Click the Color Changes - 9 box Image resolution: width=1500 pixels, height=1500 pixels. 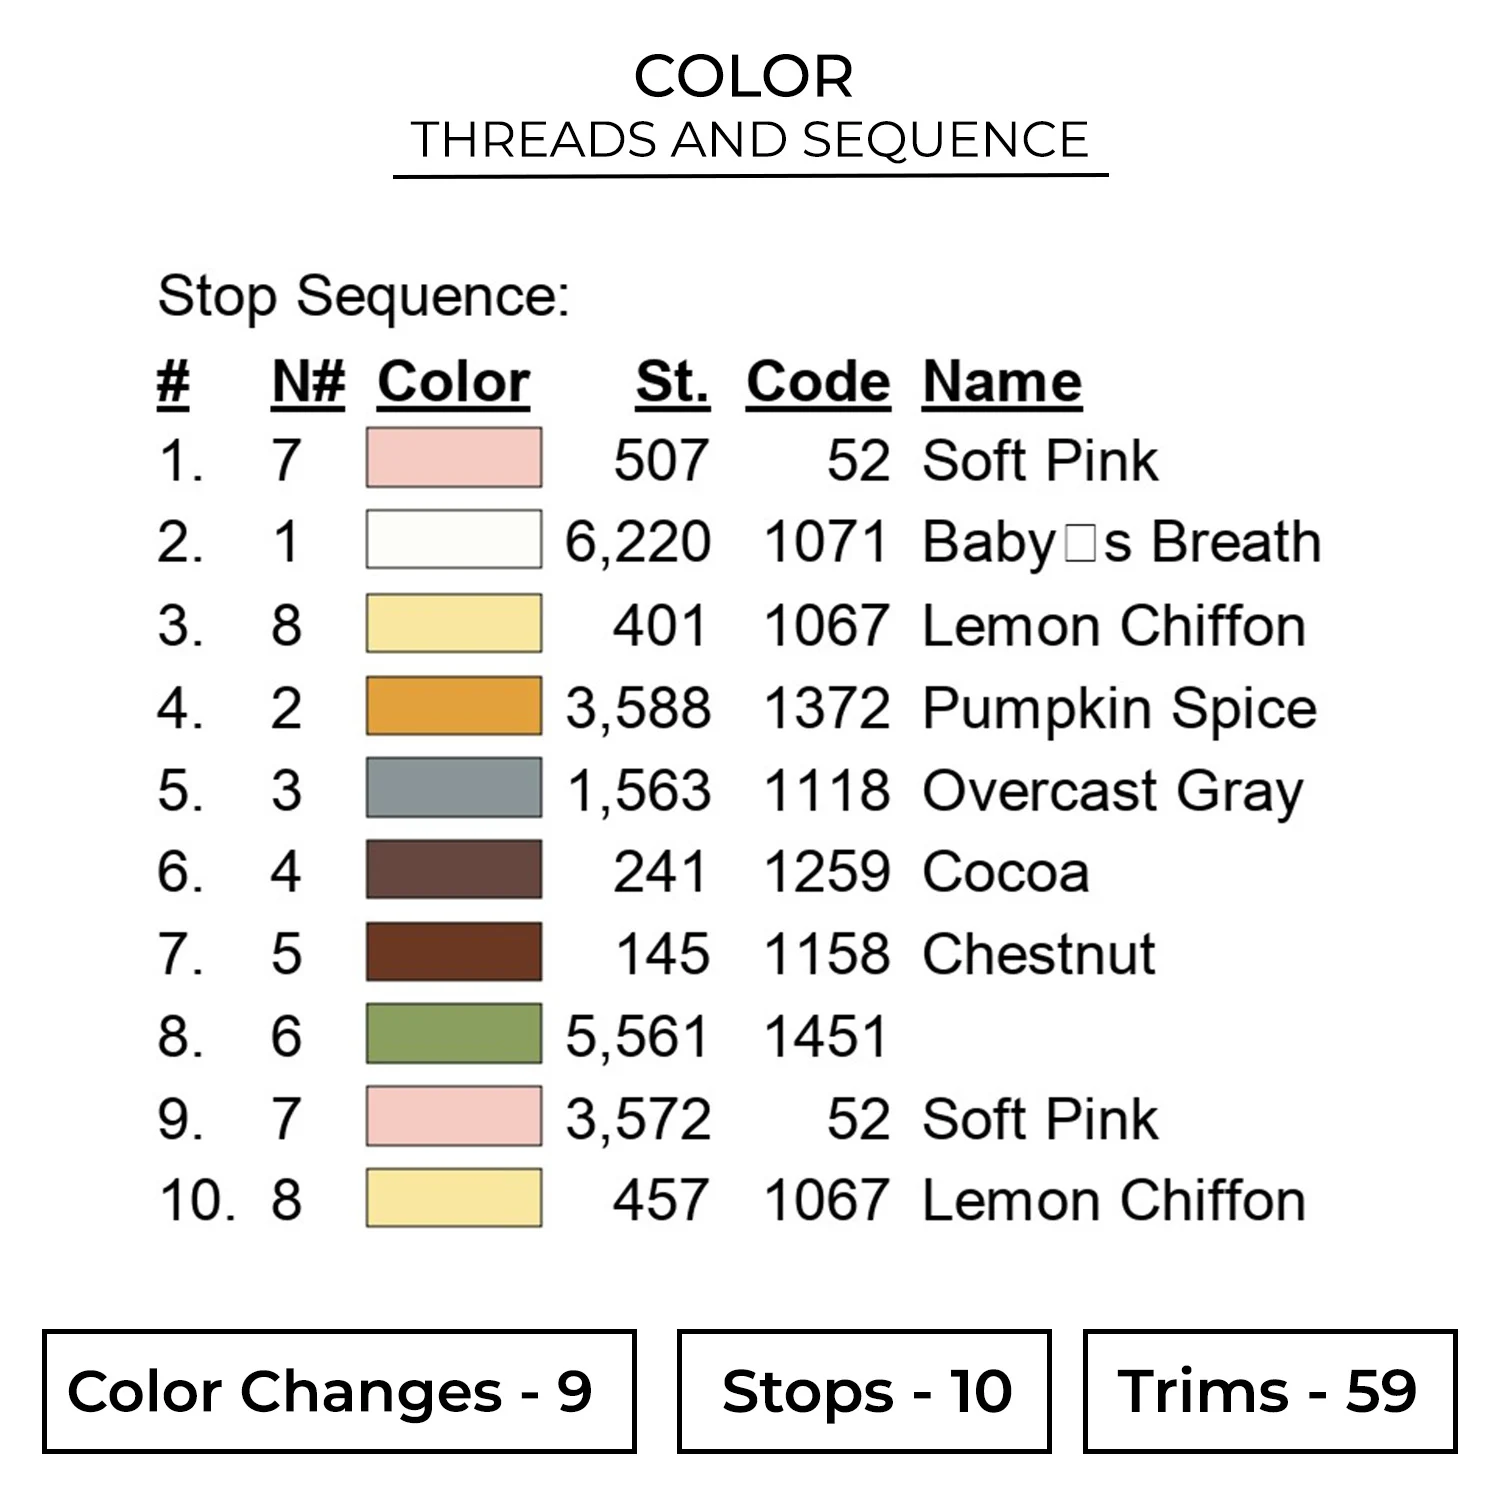[339, 1391]
